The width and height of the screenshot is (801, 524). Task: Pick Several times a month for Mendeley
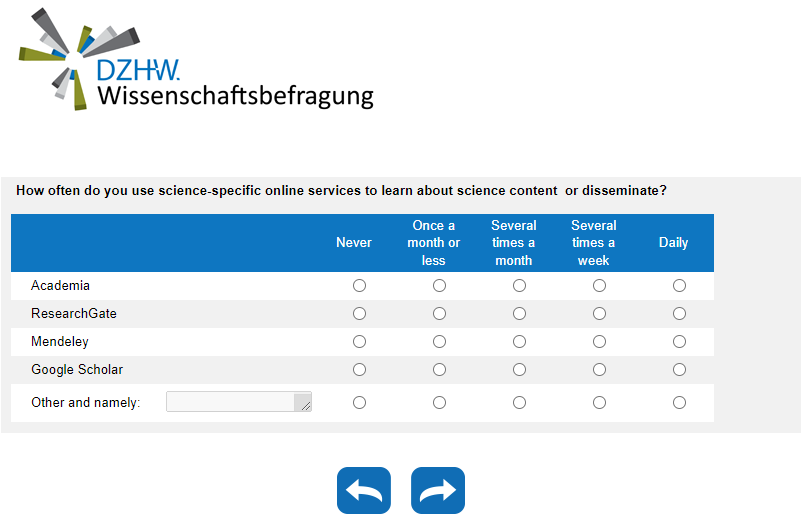(520, 342)
